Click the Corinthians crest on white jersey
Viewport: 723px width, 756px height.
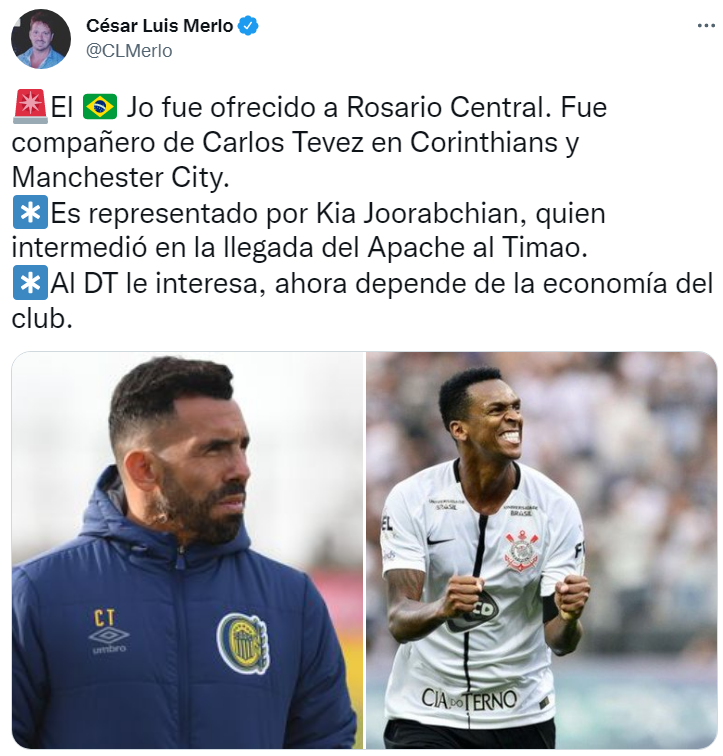521,551
